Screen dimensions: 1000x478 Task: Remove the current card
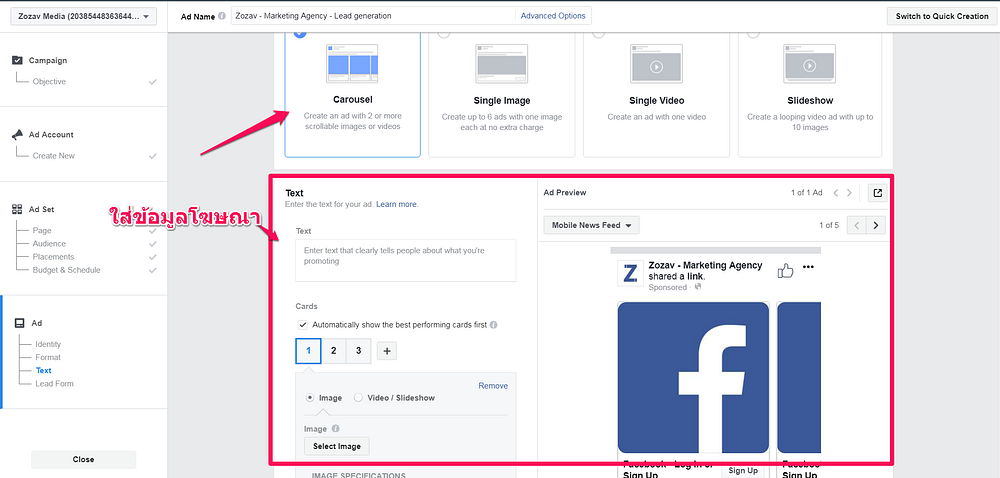click(493, 386)
